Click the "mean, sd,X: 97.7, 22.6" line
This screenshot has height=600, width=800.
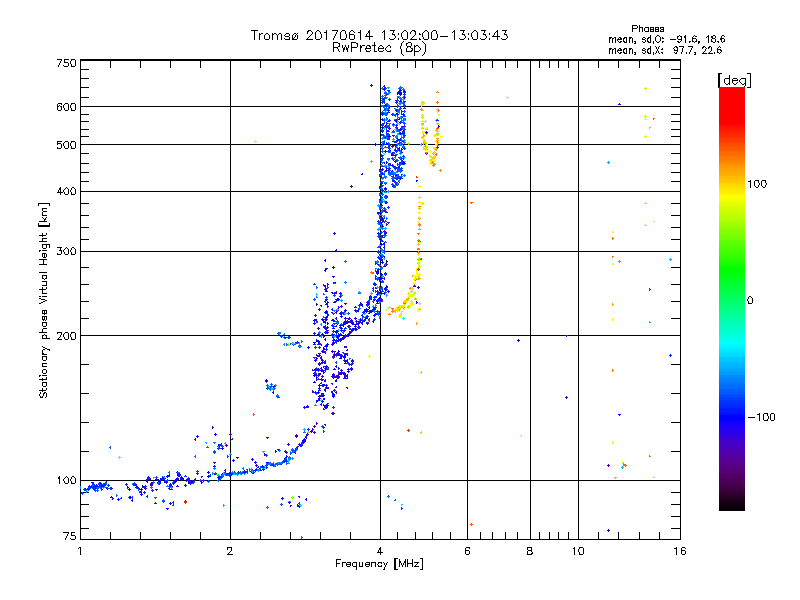pyautogui.click(x=665, y=50)
